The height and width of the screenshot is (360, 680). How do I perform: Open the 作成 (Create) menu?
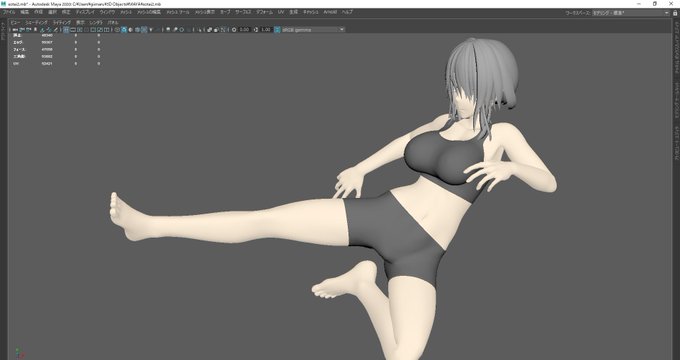pyautogui.click(x=39, y=12)
